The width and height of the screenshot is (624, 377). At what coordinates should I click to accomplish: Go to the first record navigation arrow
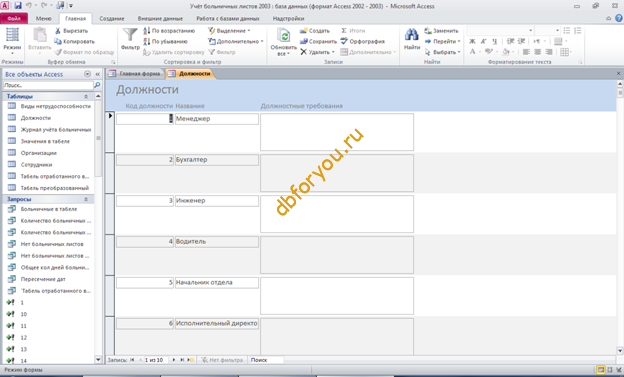132,360
